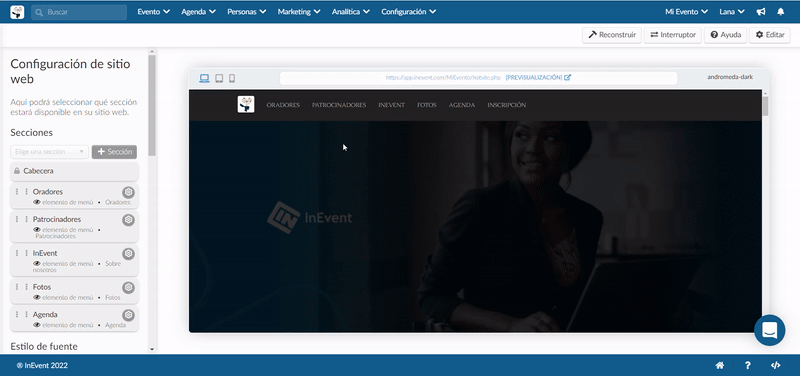Screen dimensions: 800x376
Task: Open InEvent section settings gear
Action: coord(129,253)
